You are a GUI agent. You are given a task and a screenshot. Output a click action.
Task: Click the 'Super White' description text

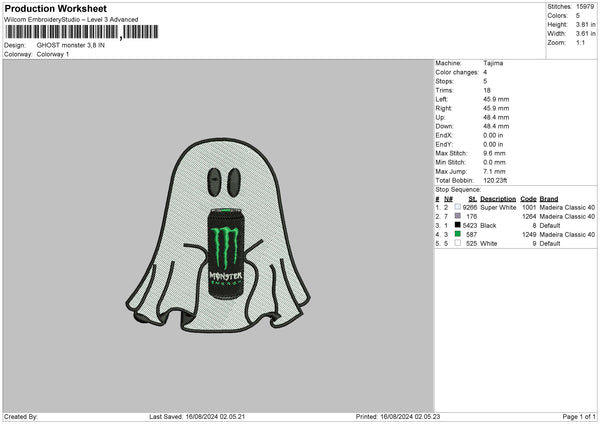[x=498, y=207]
